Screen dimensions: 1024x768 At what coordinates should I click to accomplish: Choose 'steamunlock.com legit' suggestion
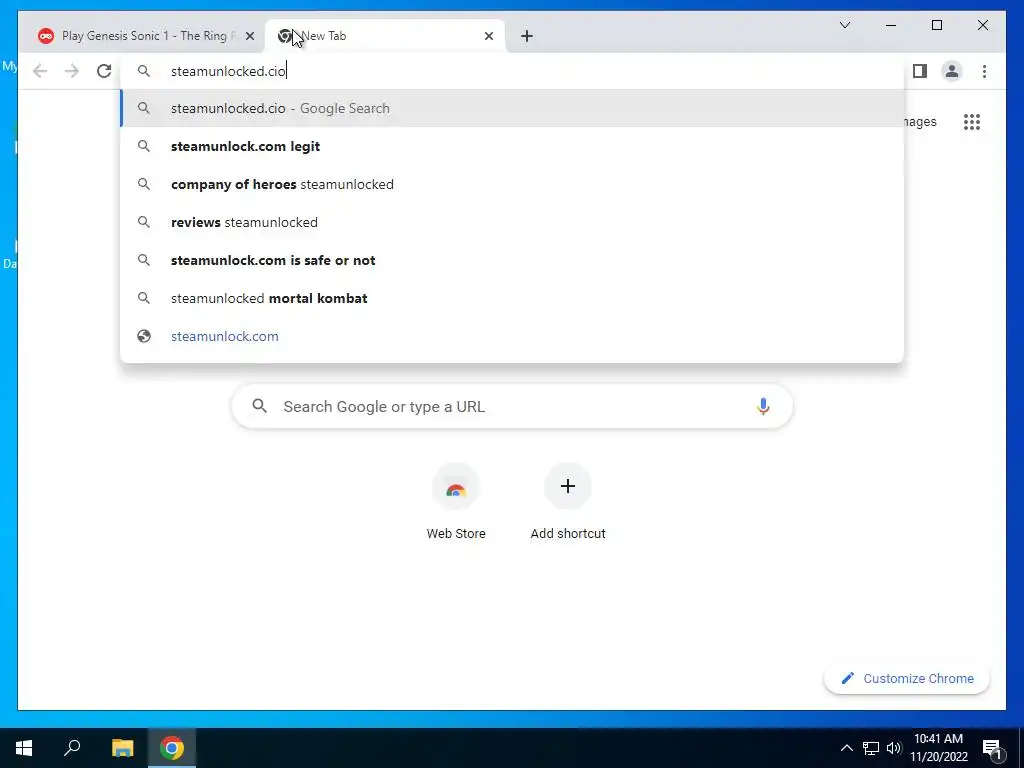(x=512, y=146)
